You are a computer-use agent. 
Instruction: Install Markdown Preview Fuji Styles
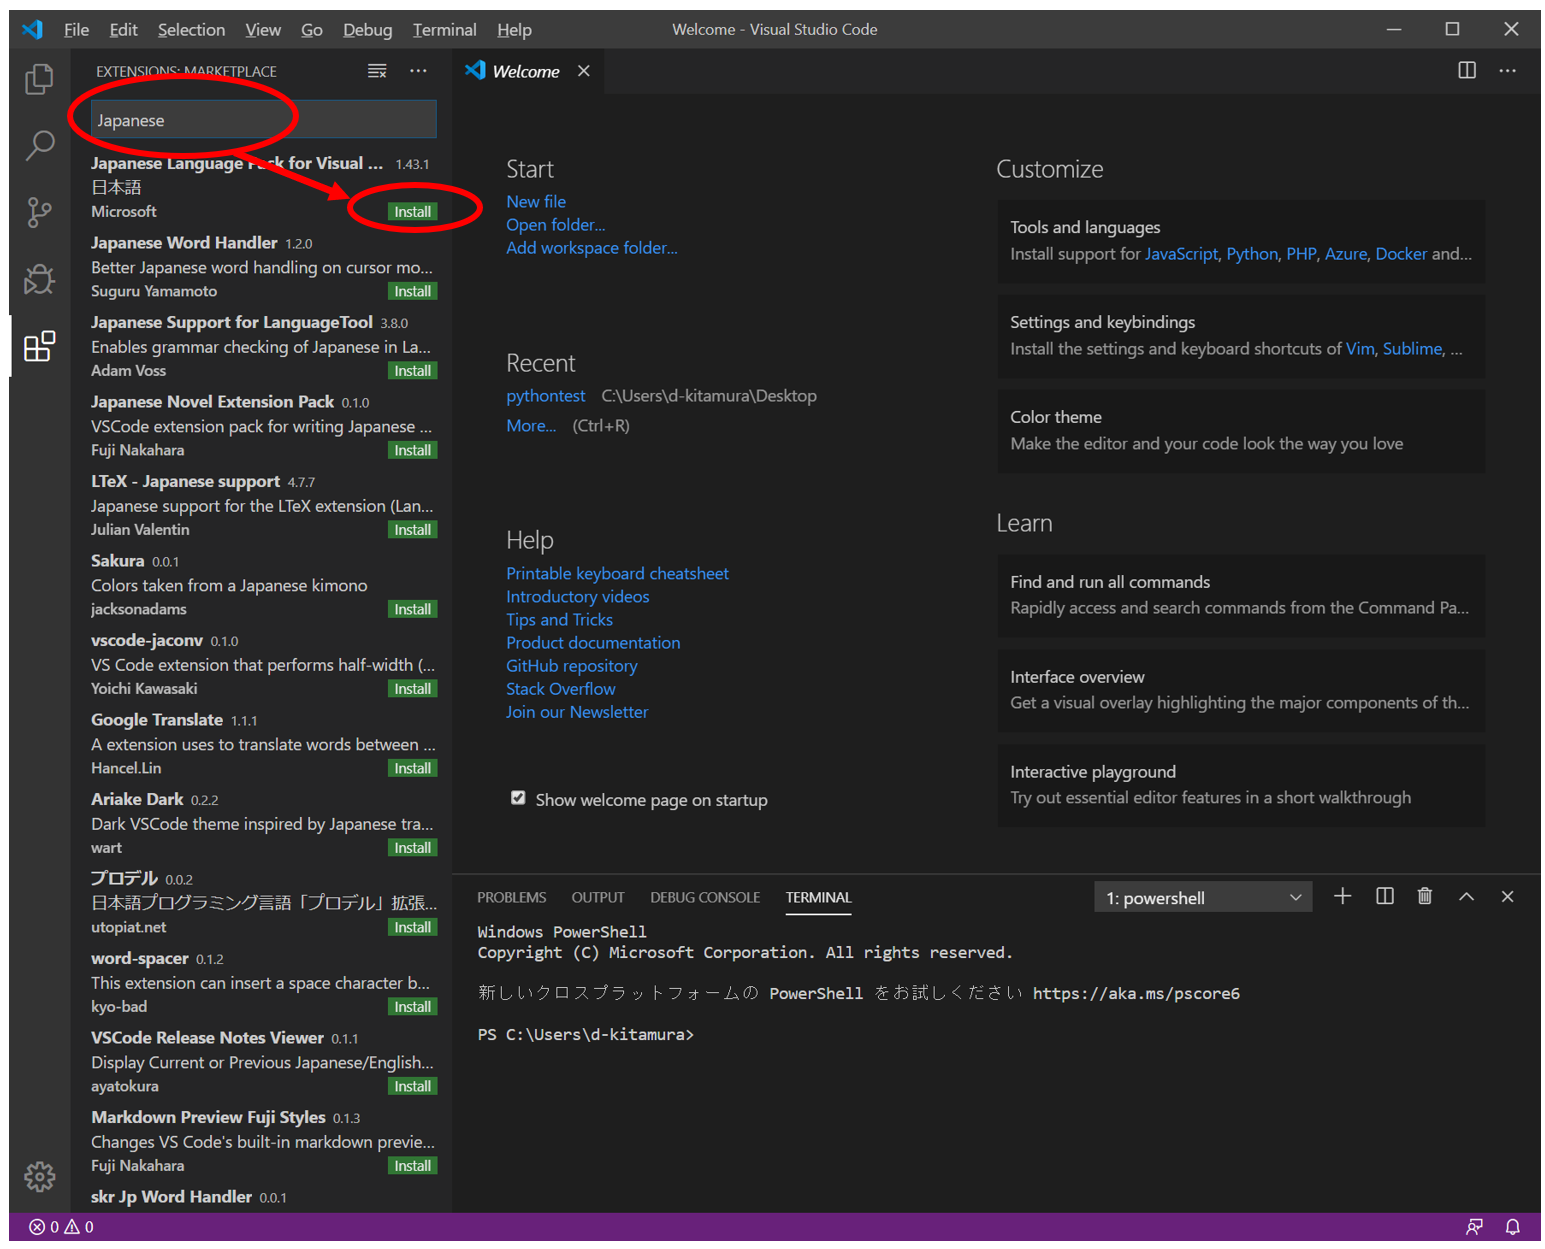(412, 1166)
